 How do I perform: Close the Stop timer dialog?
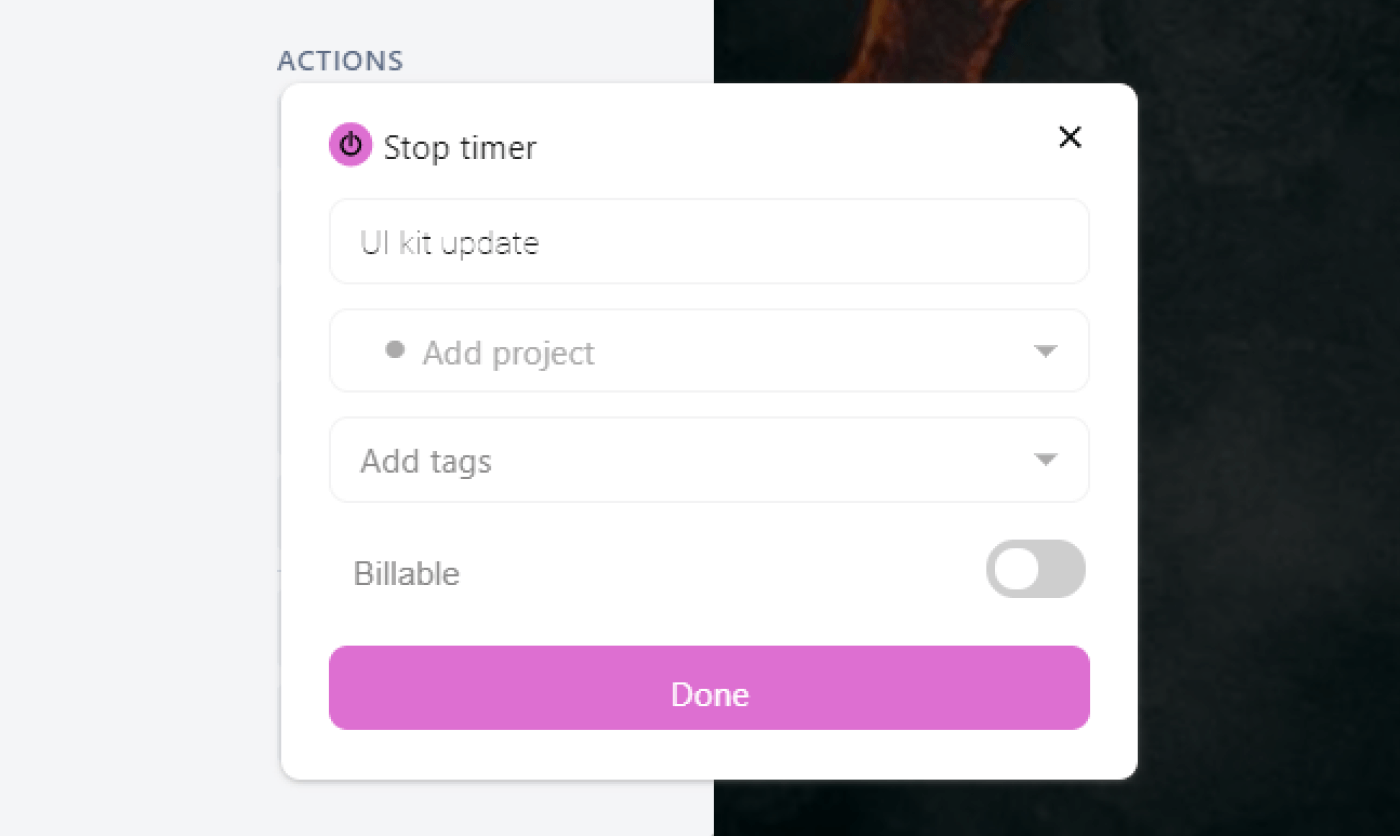1070,137
